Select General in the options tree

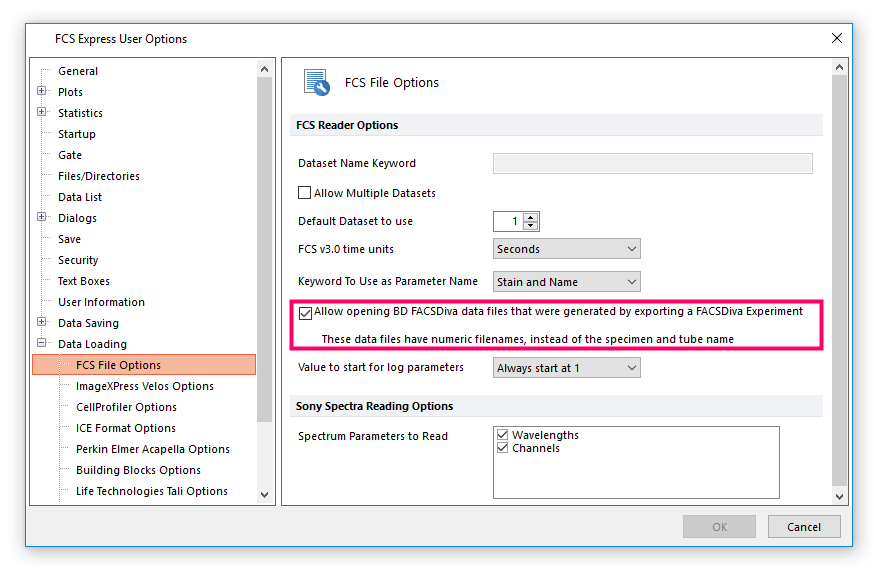coord(77,71)
